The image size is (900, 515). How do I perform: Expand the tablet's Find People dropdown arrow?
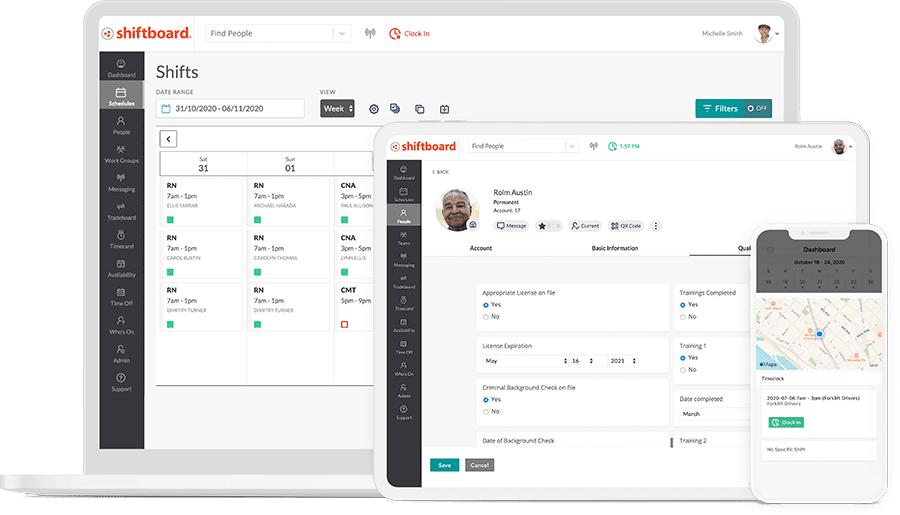(572, 146)
